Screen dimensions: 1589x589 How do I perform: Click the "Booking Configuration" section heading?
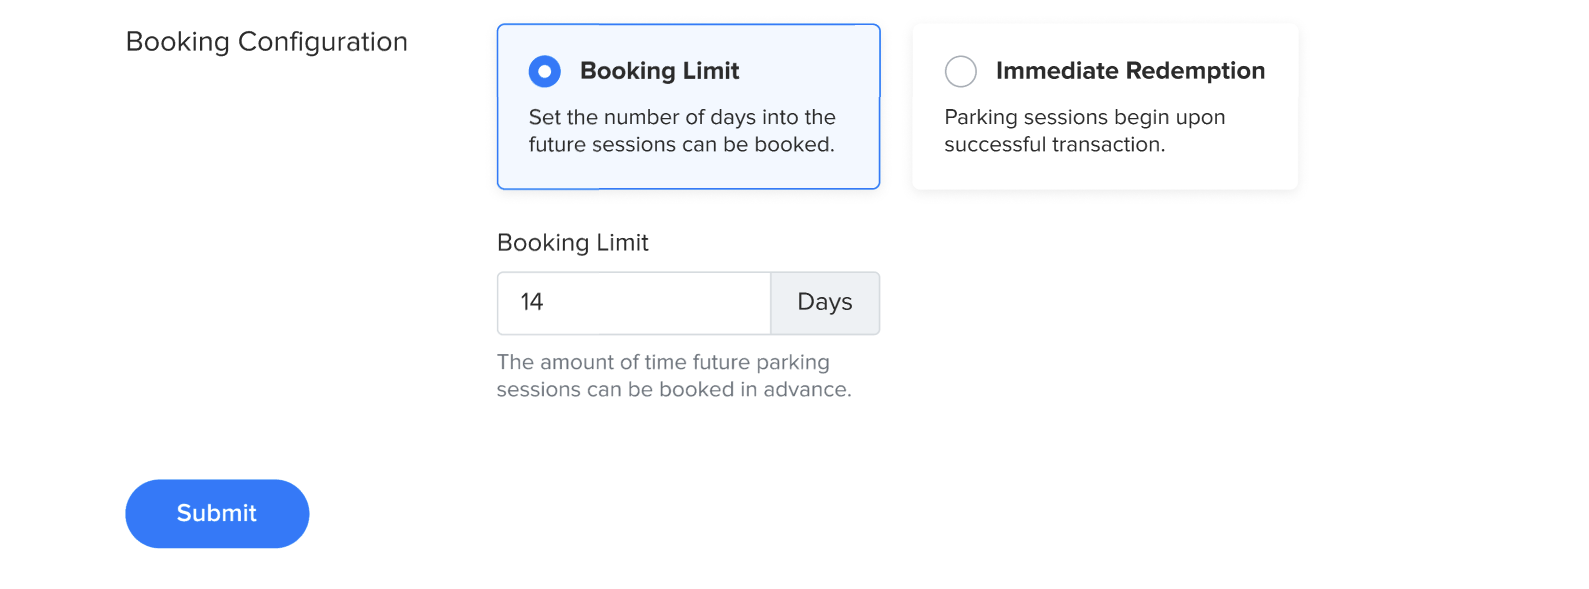coord(267,42)
